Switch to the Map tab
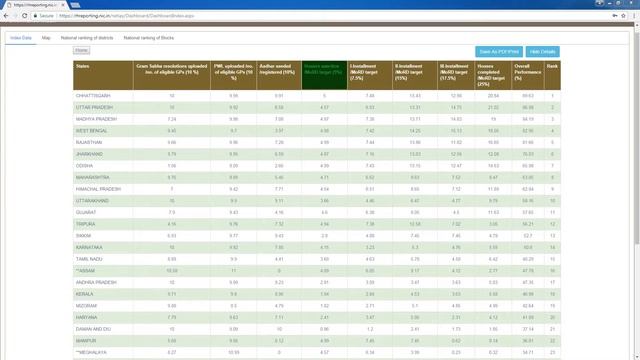 (x=46, y=38)
